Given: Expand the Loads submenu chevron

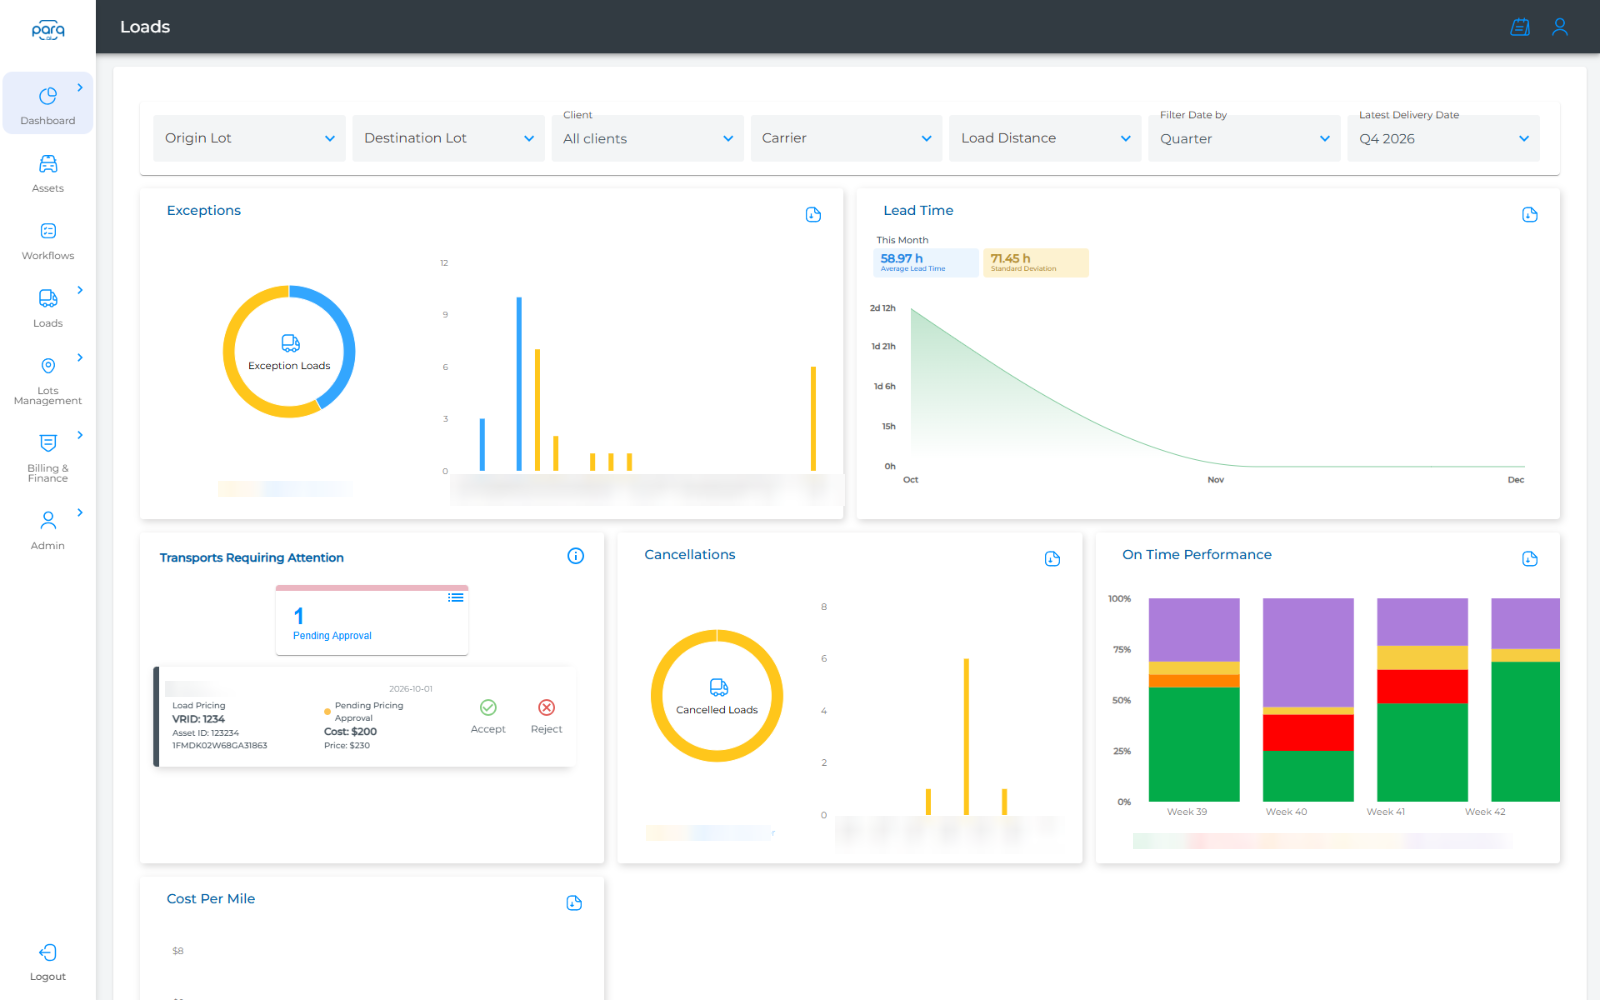Looking at the screenshot, I should click(x=80, y=290).
